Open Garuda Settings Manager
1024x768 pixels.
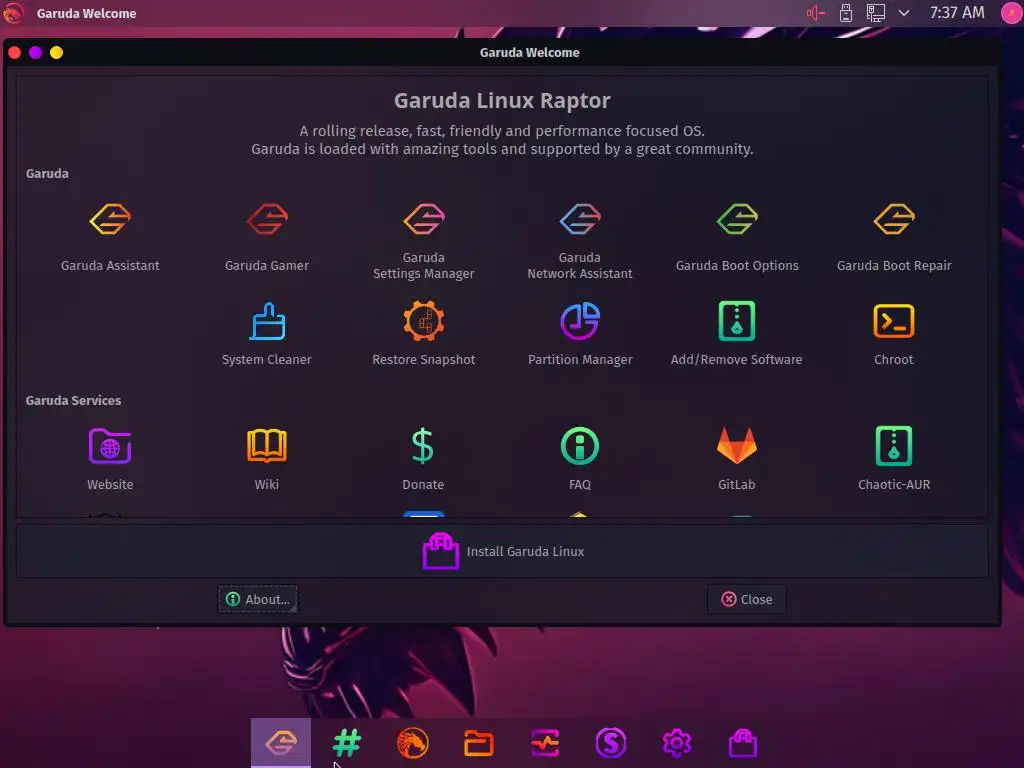tap(423, 240)
